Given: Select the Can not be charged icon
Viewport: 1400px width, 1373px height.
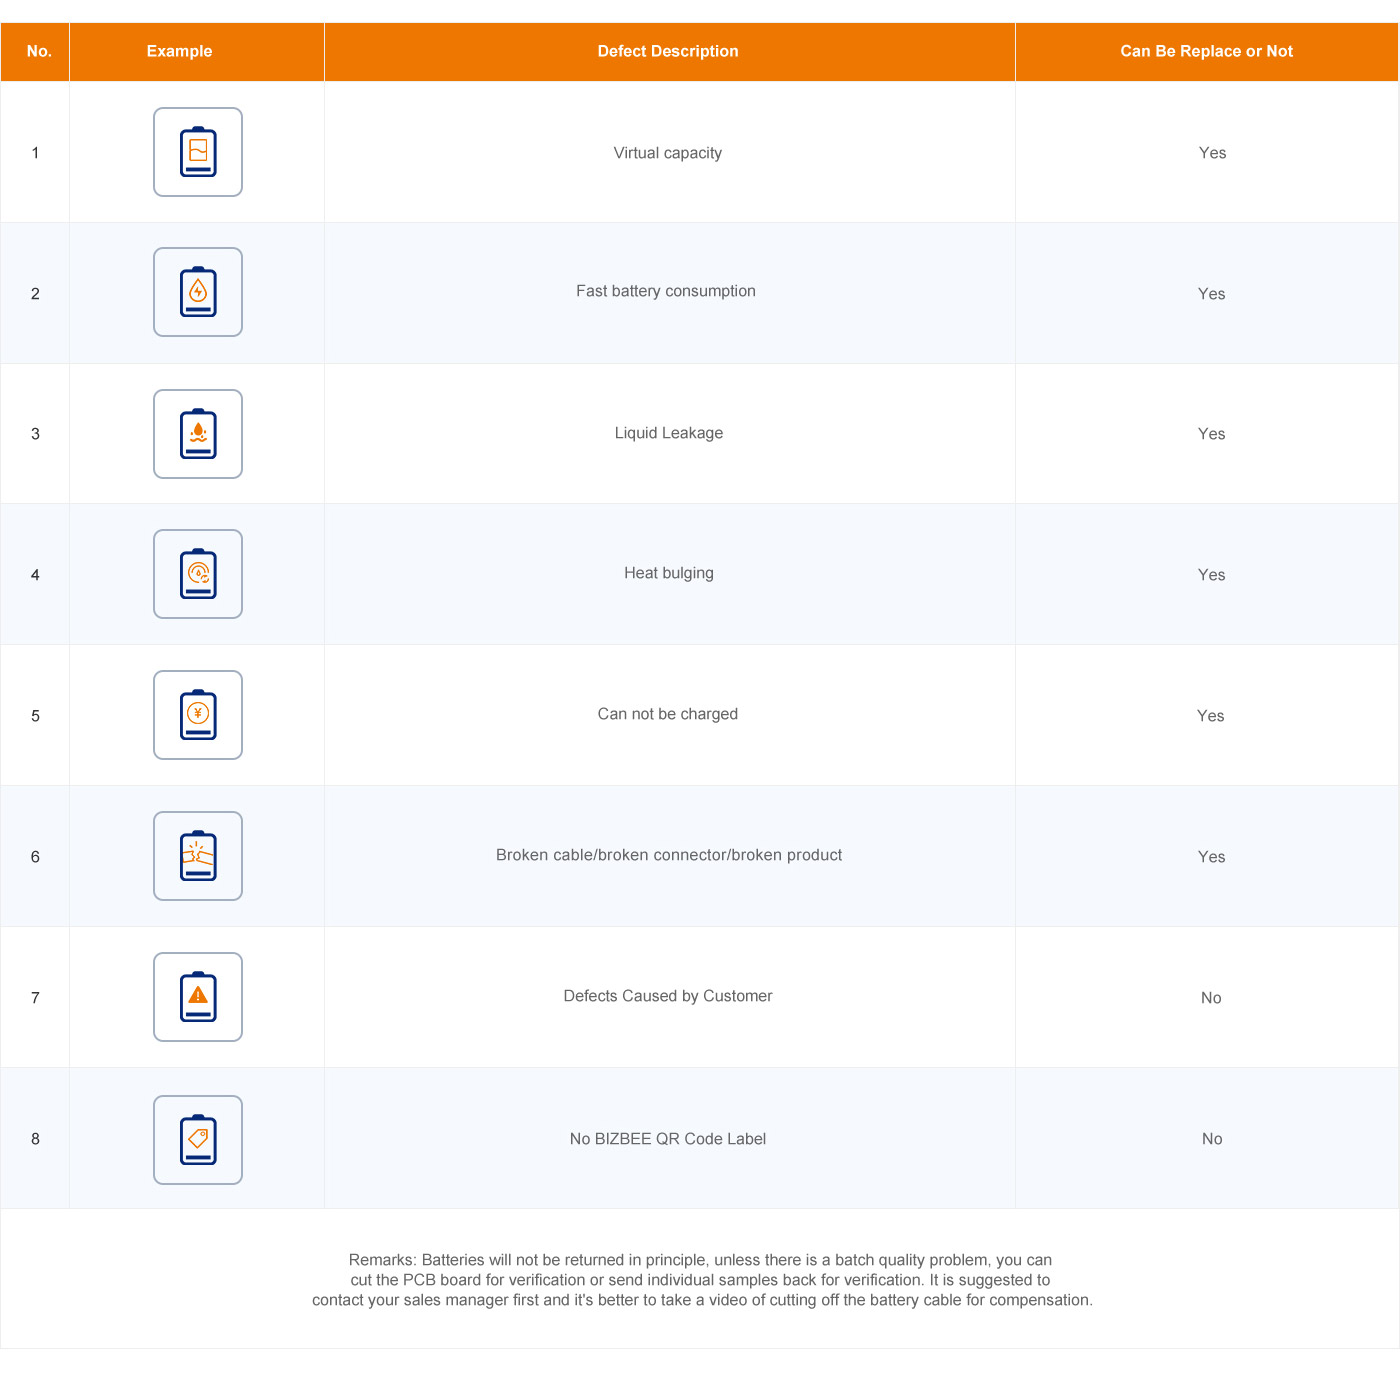Looking at the screenshot, I should pos(198,715).
